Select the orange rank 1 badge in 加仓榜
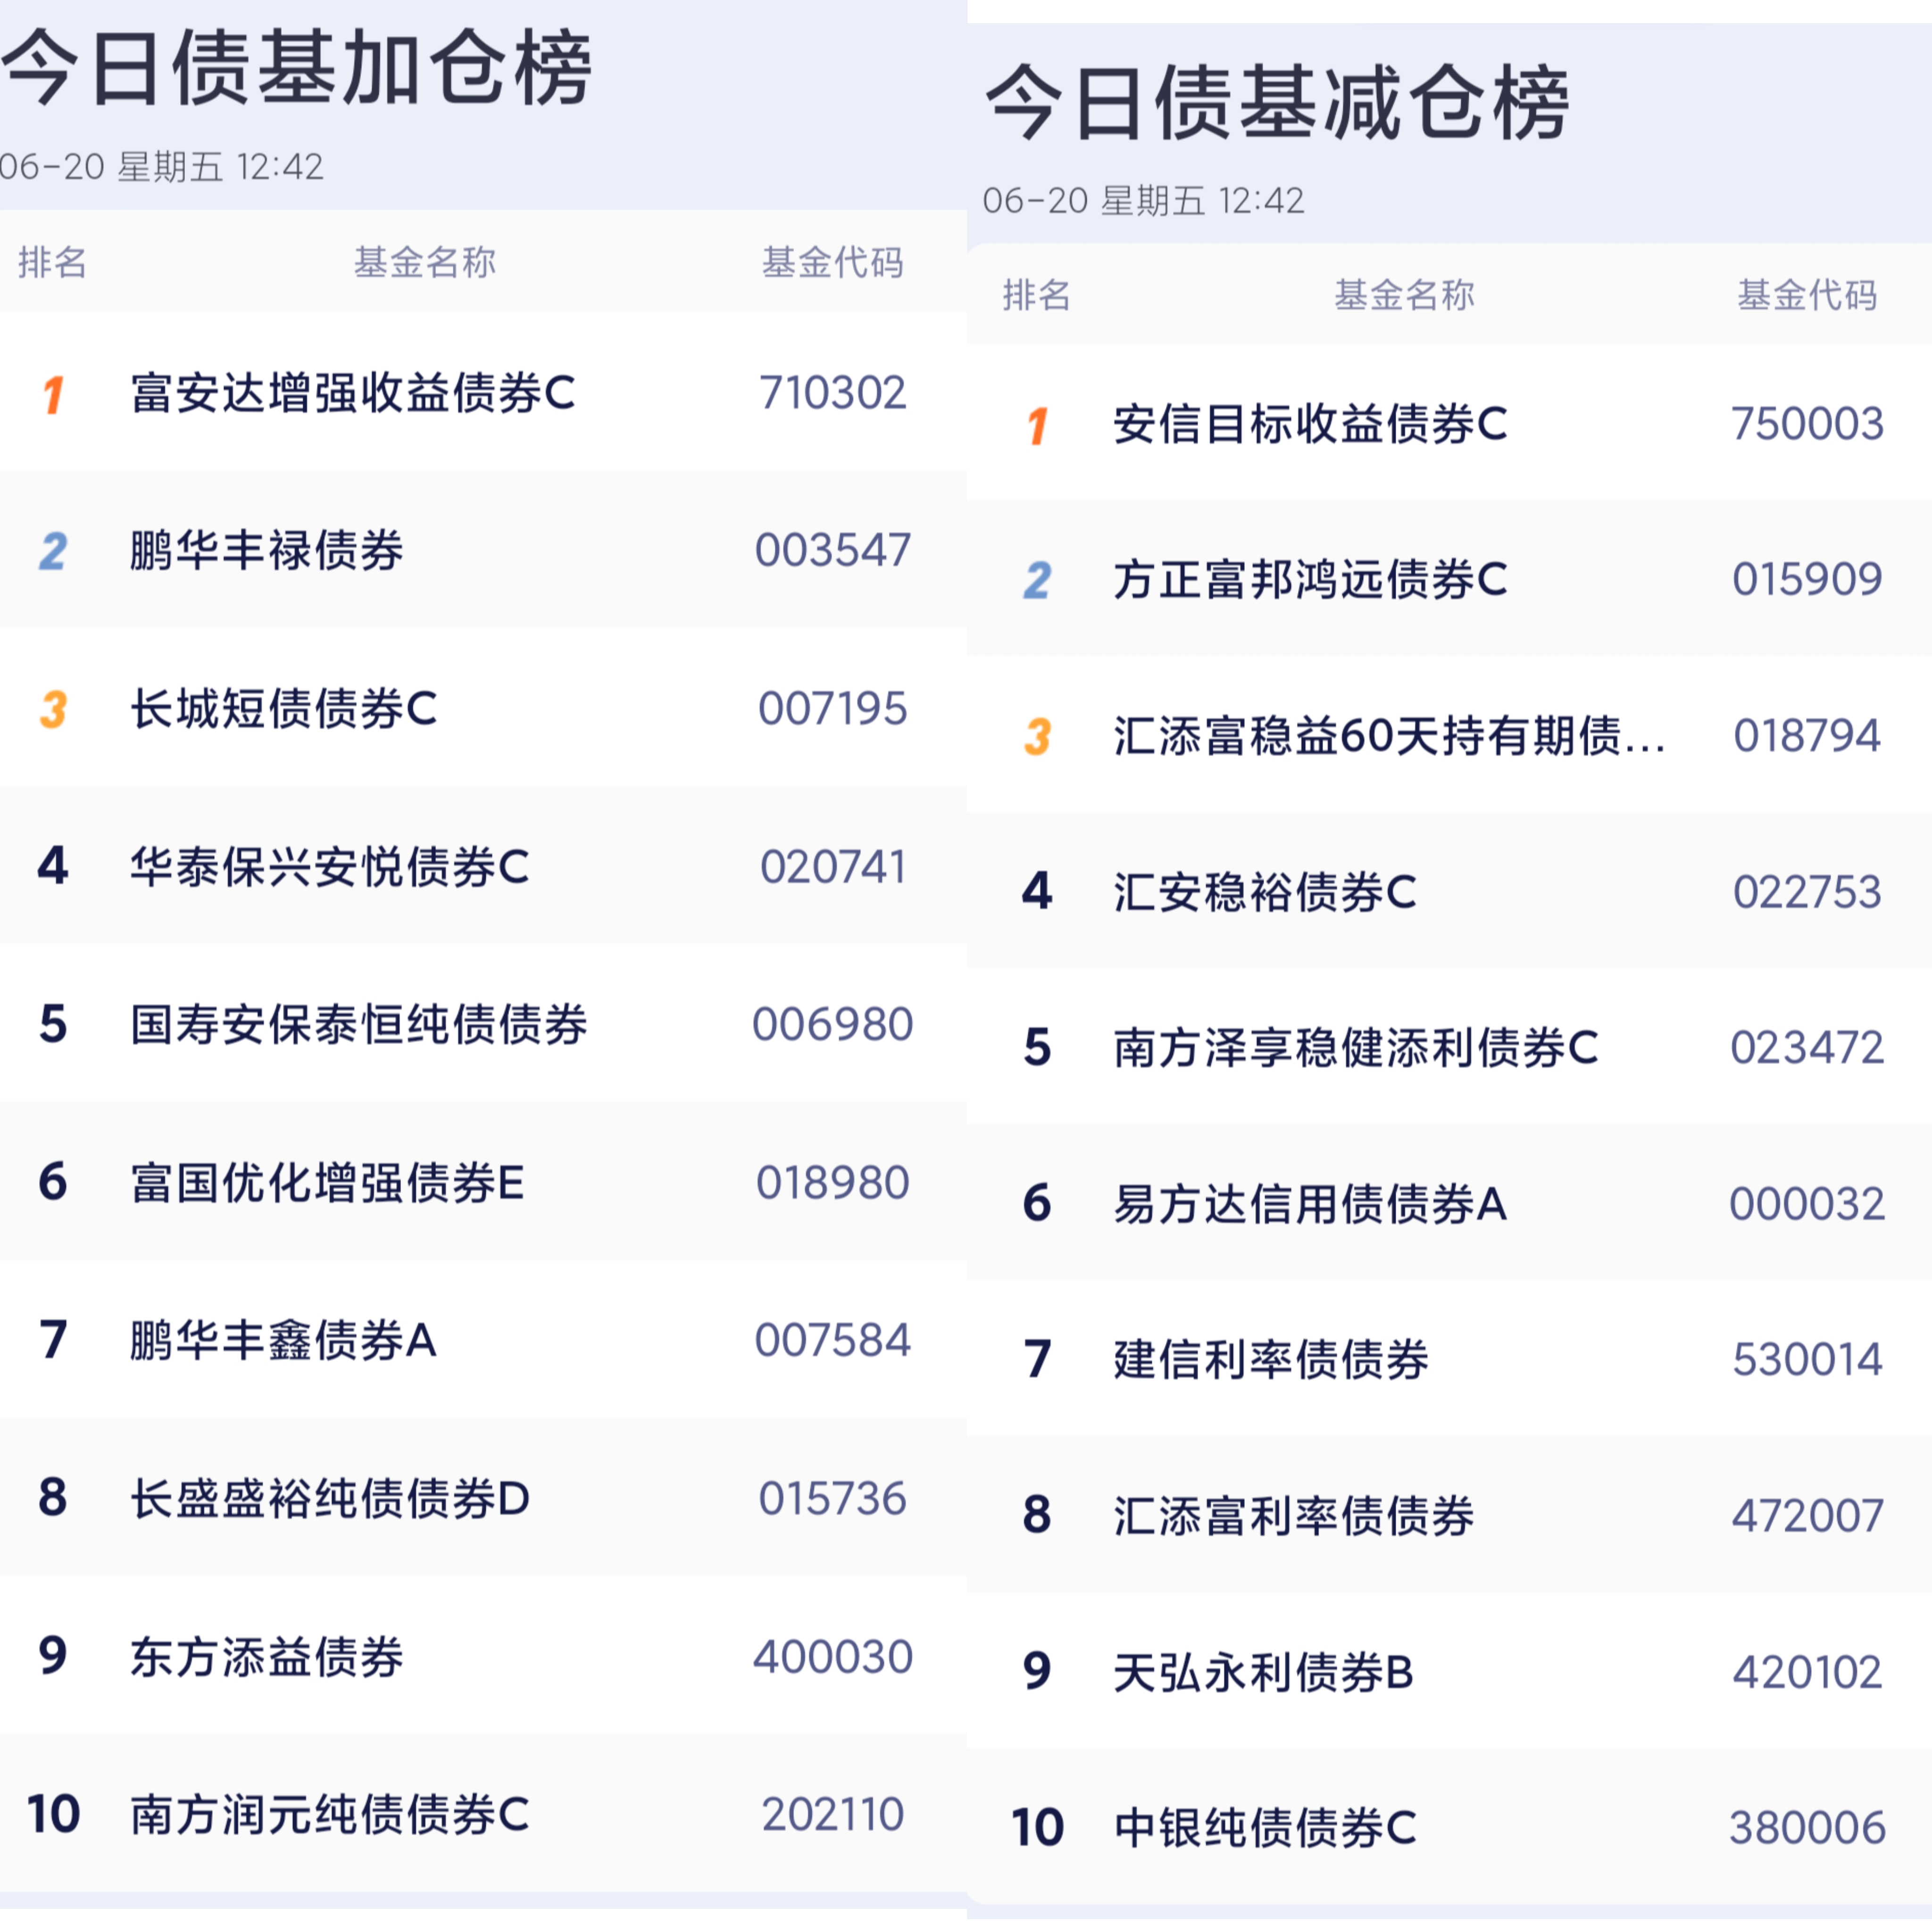1932x1932 pixels. point(53,394)
